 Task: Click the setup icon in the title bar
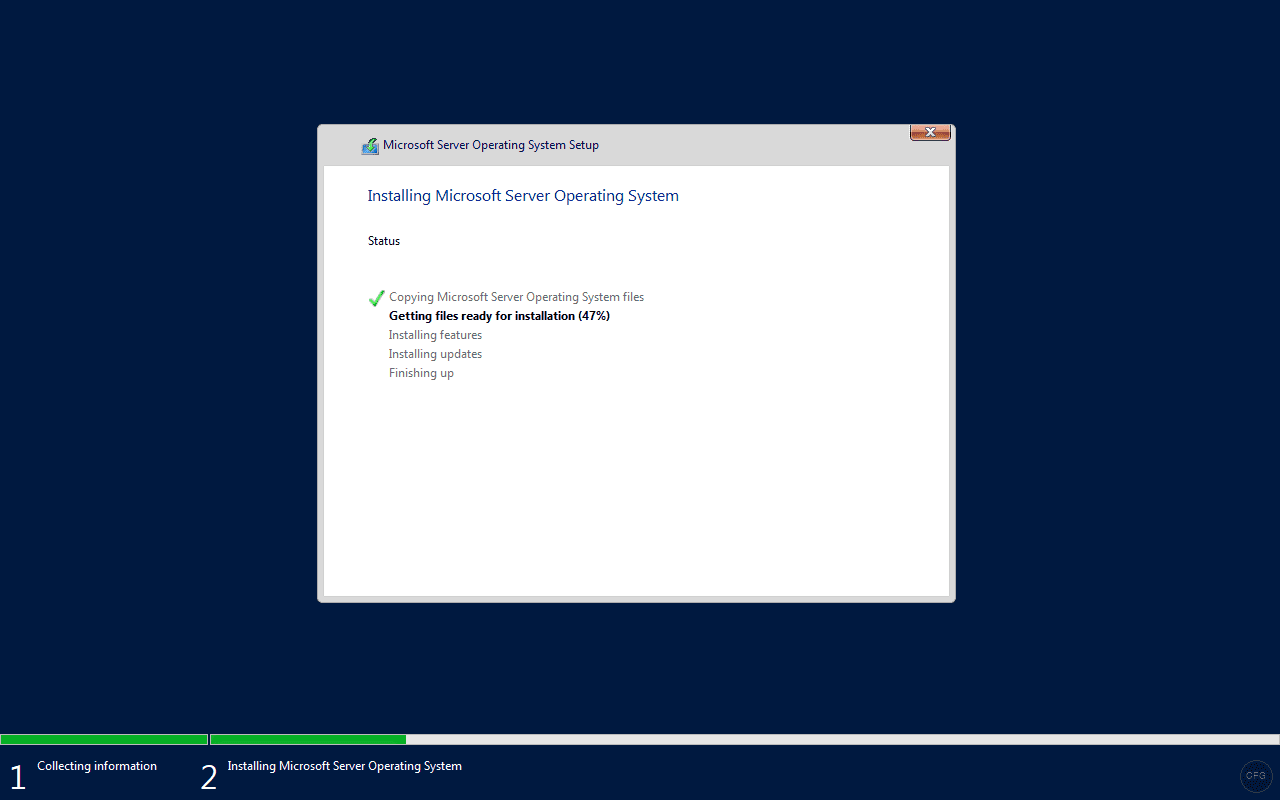pos(370,145)
